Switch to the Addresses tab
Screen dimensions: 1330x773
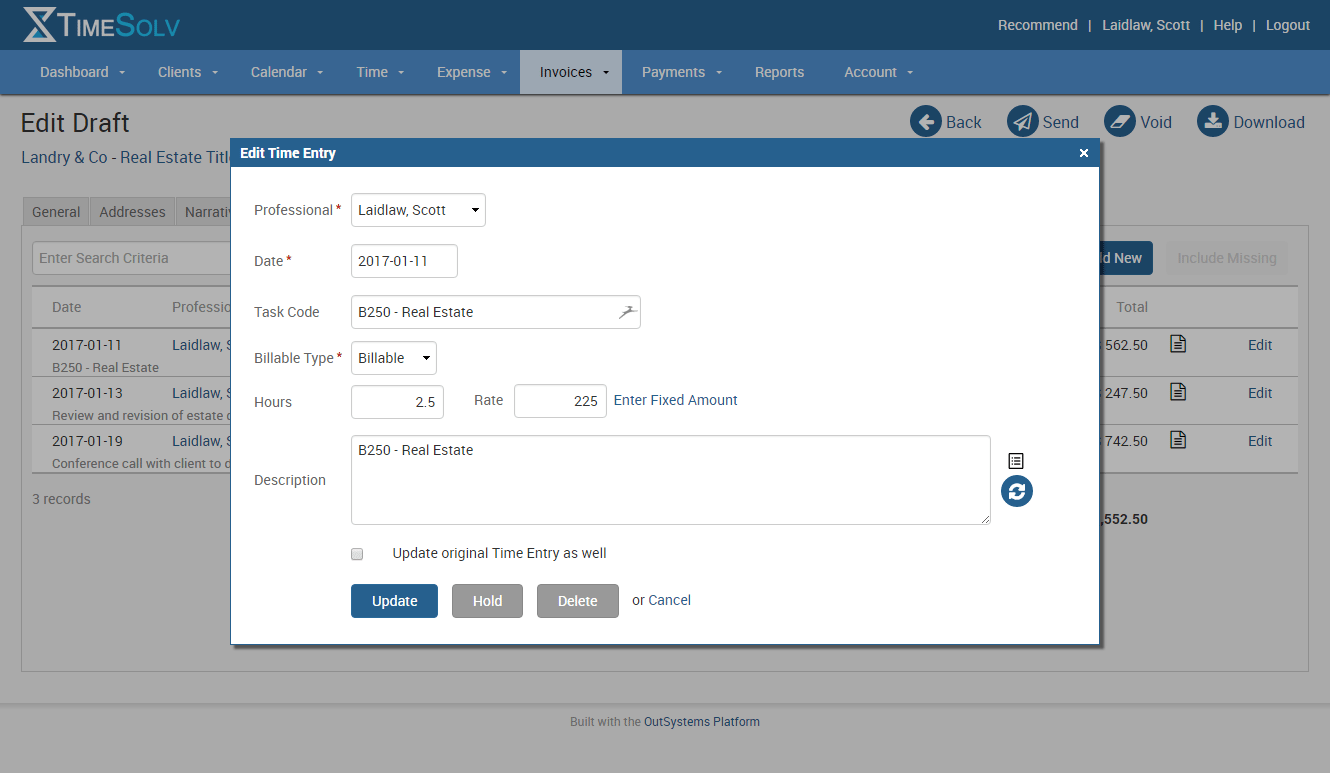(132, 212)
